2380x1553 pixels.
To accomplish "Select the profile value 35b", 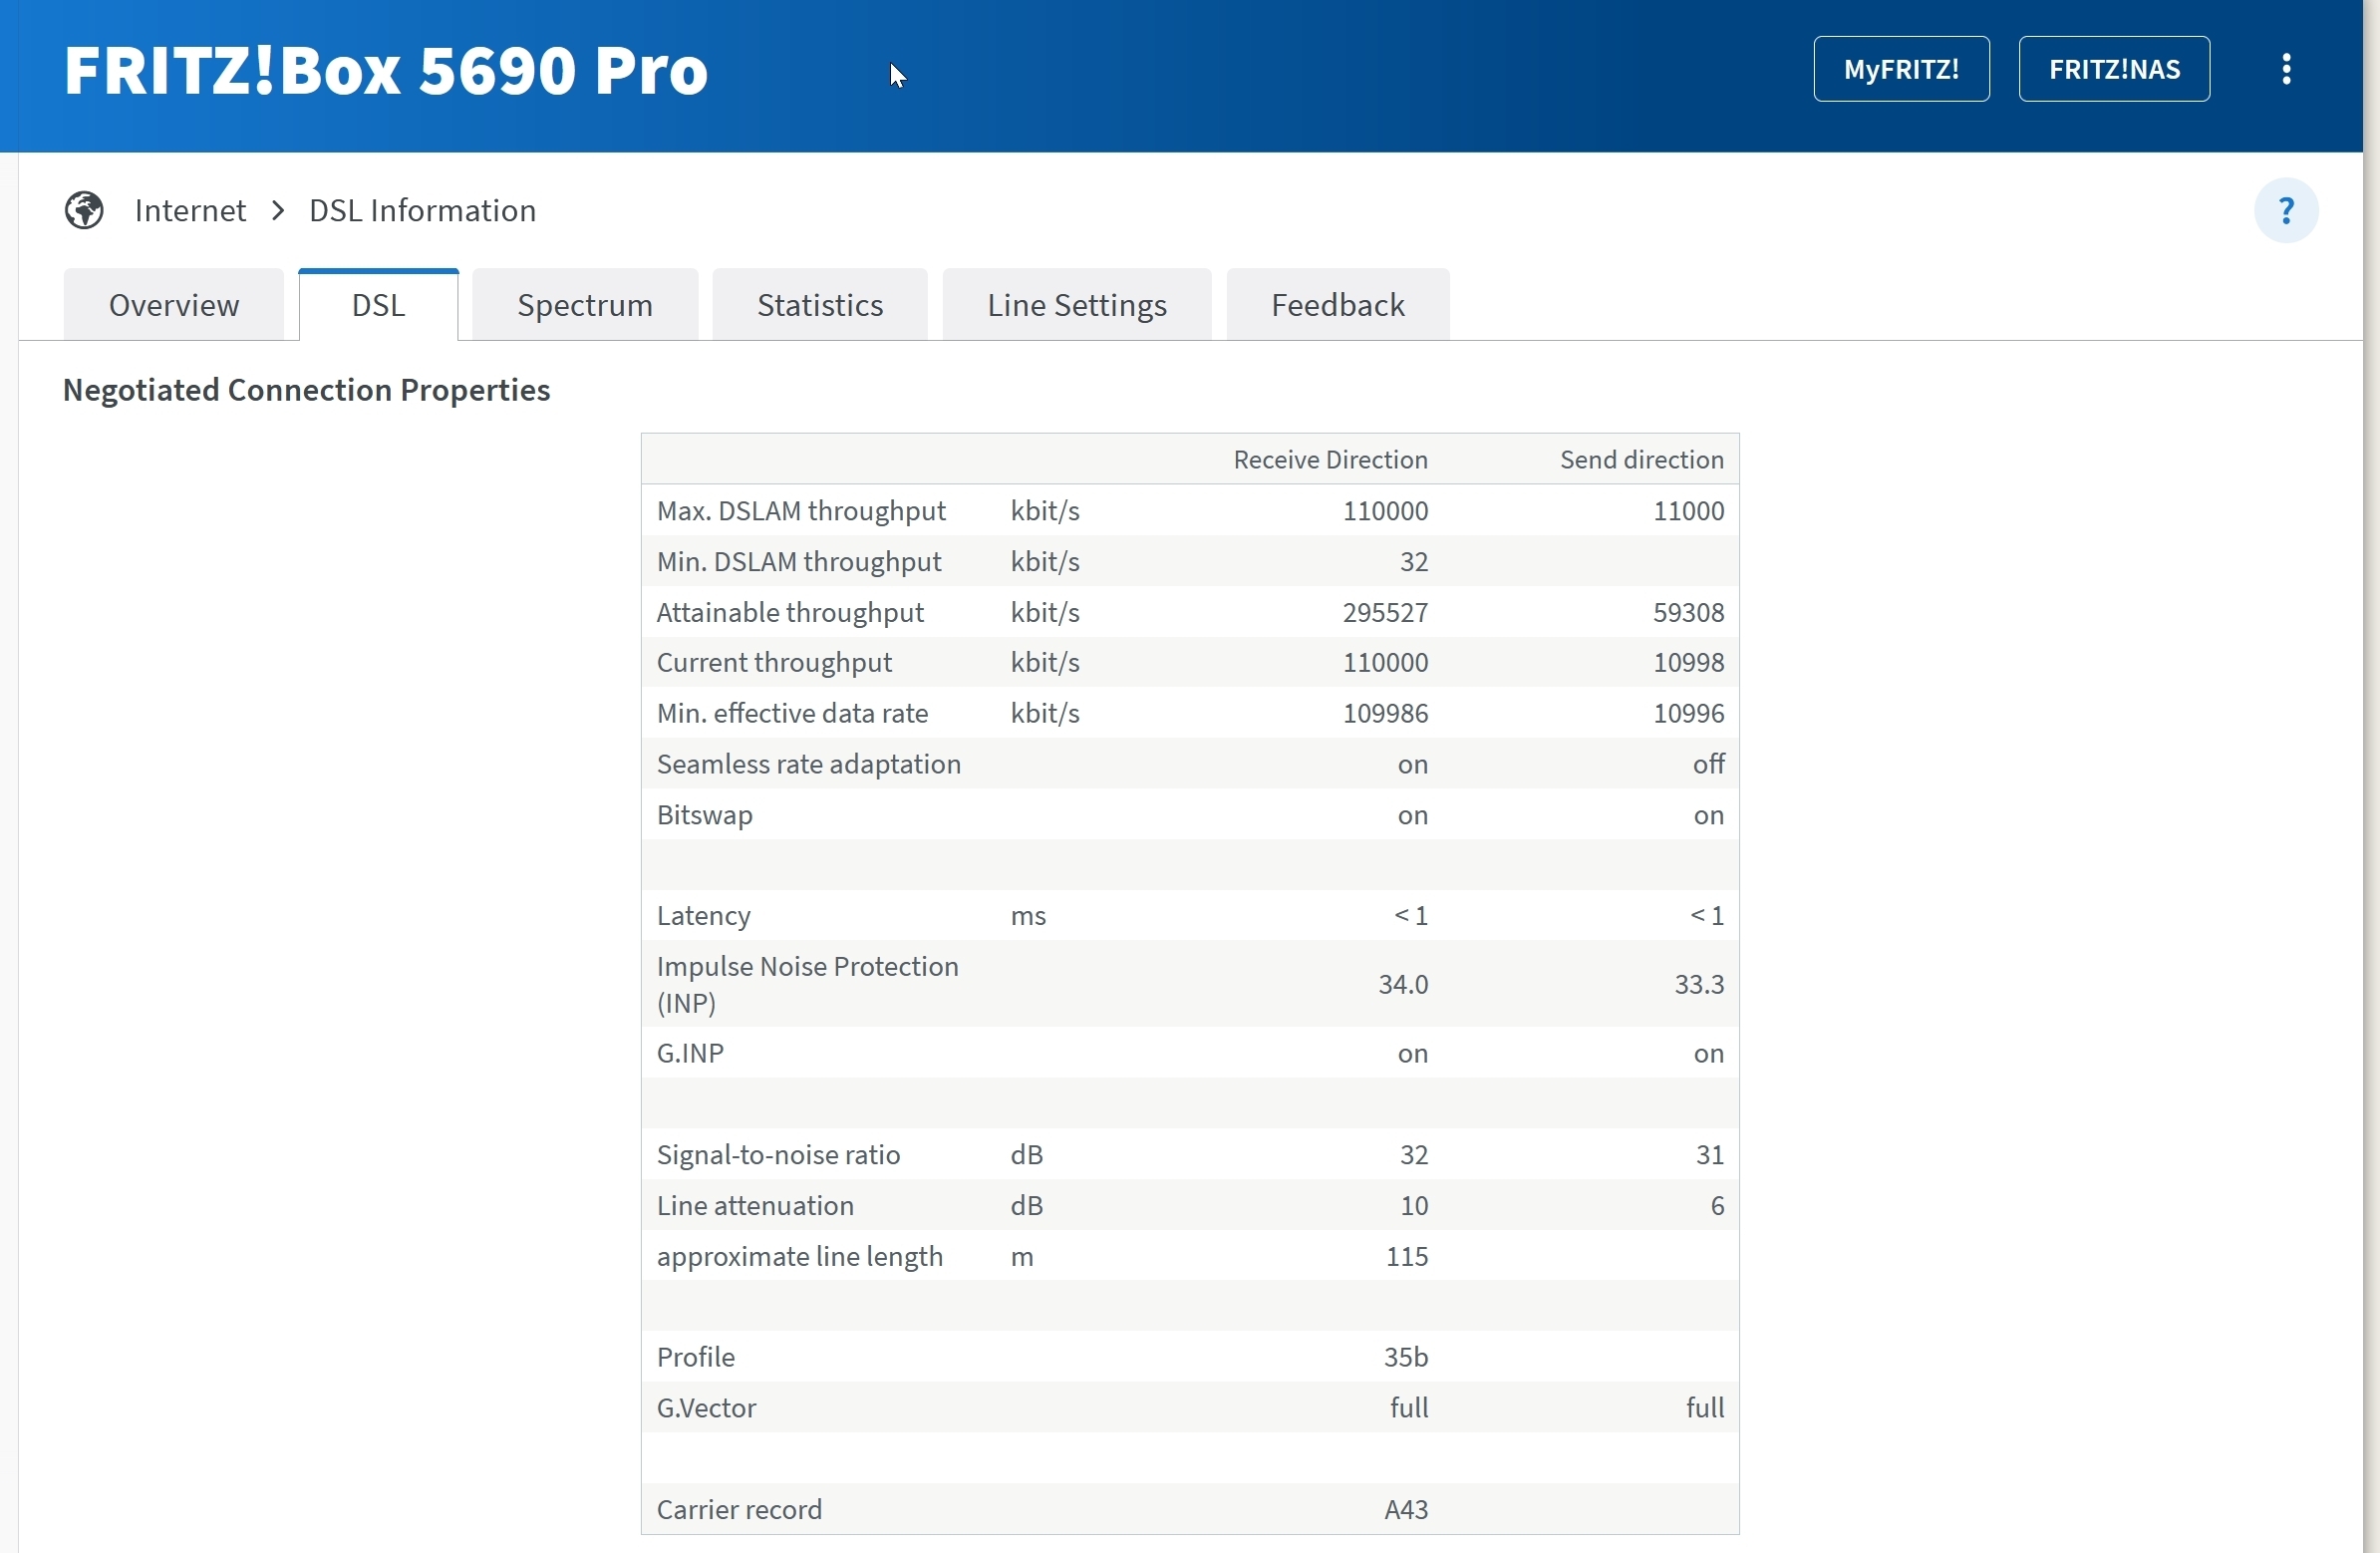I will (x=1406, y=1358).
